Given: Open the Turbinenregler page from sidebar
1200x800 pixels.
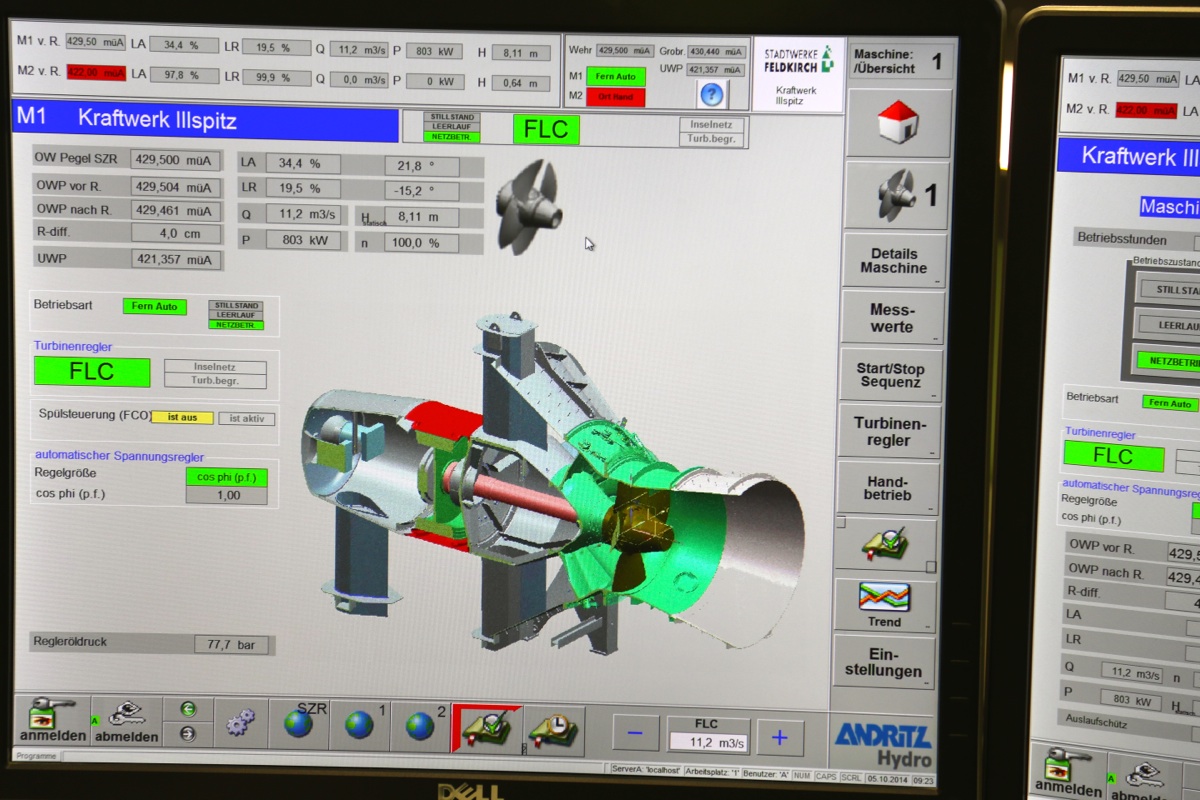Looking at the screenshot, I should tap(888, 432).
